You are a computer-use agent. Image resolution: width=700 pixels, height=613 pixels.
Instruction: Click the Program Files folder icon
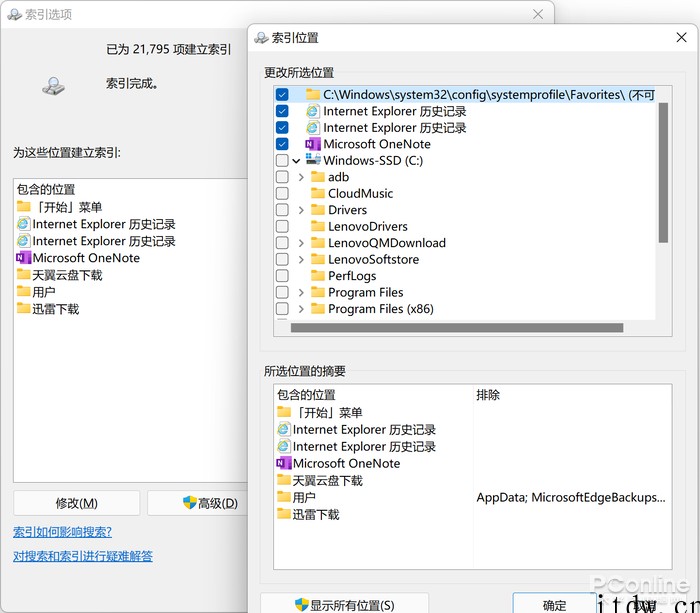[x=317, y=292]
